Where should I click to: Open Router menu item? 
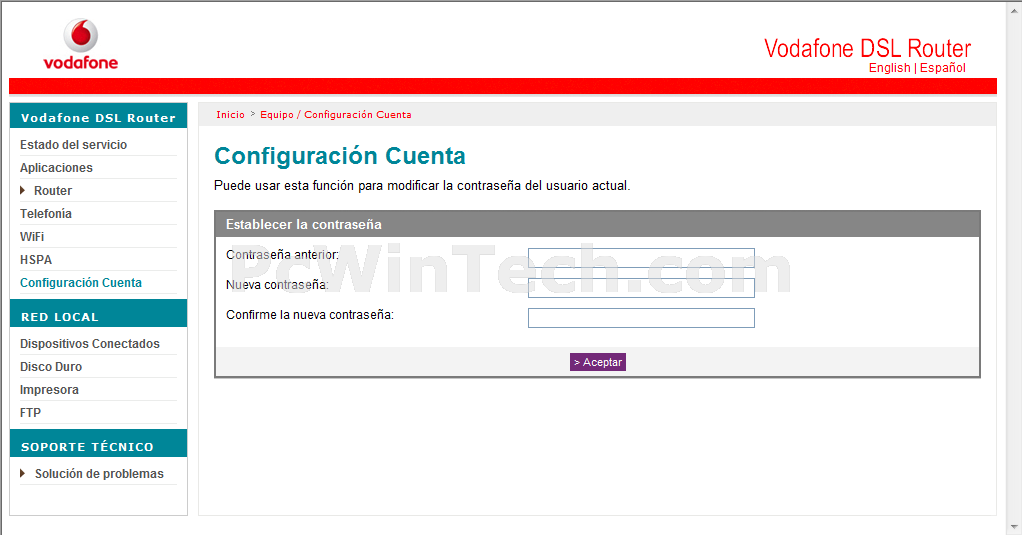(x=53, y=191)
